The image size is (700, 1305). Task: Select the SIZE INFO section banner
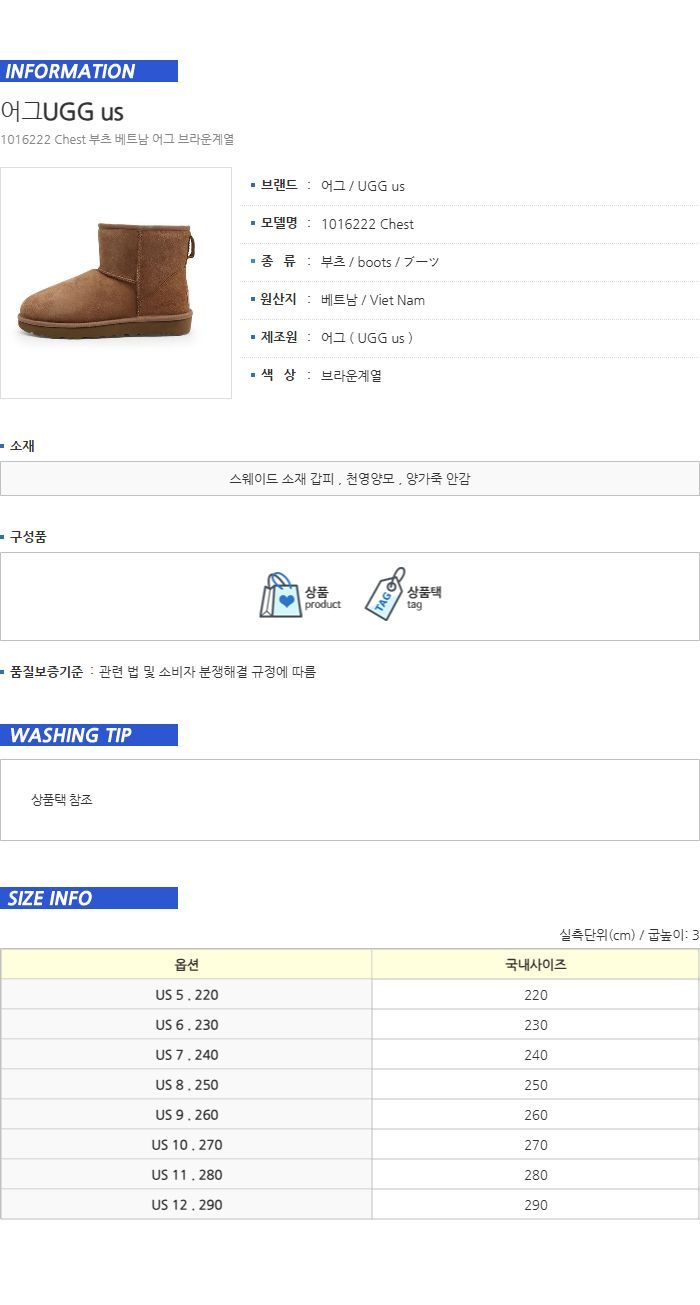coord(89,898)
